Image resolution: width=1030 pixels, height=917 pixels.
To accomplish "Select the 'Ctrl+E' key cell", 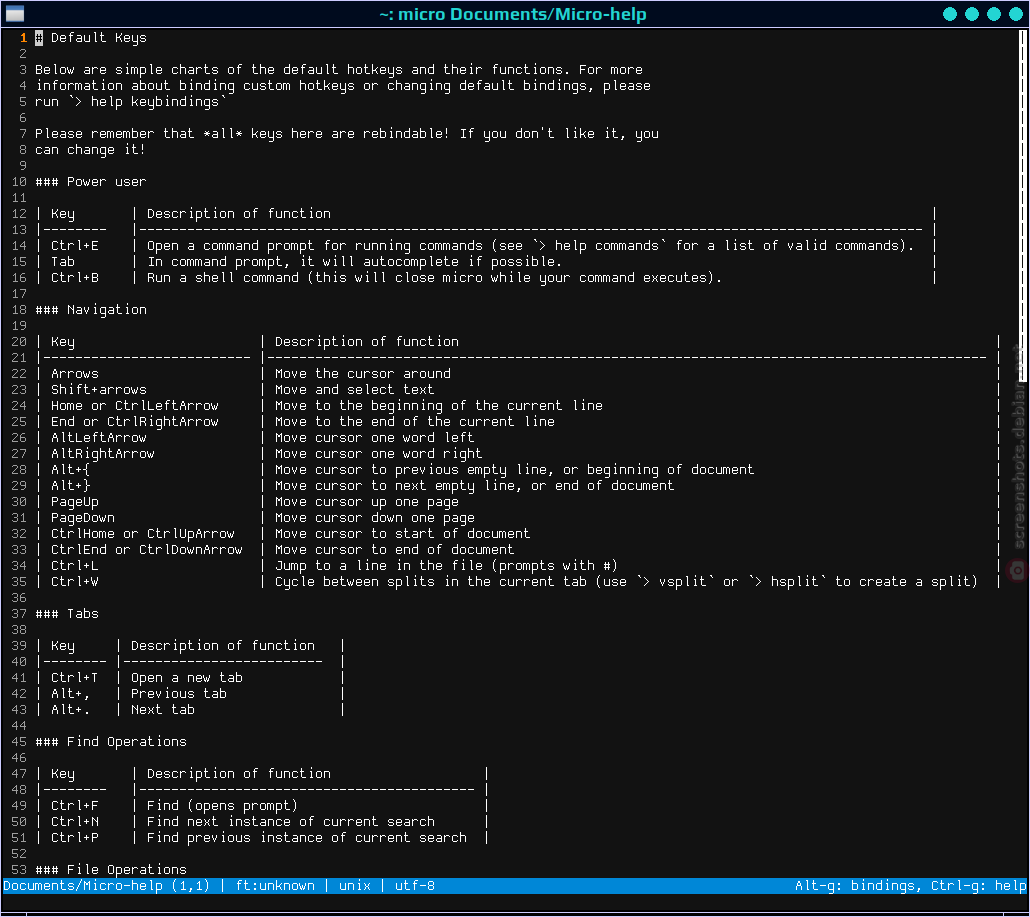I will pos(75,246).
